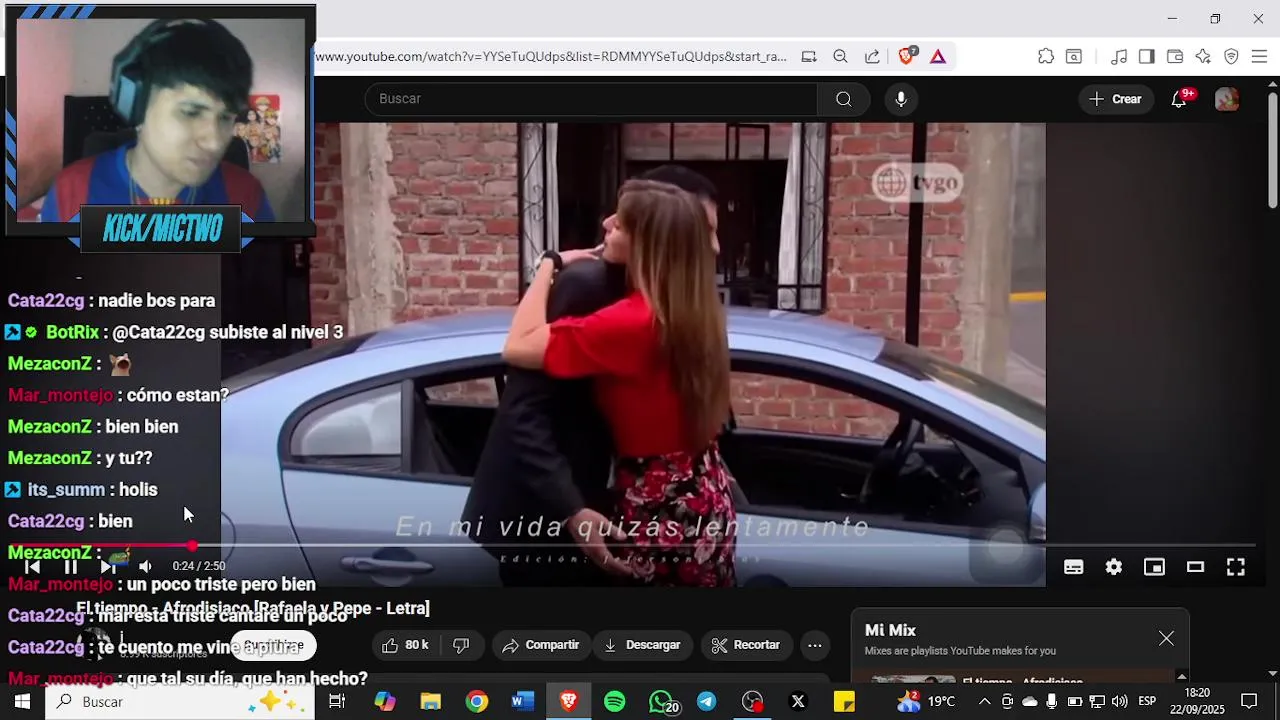Screen dimensions: 1280x720
Task: Open Brave music playlist icon
Action: coord(1119,57)
